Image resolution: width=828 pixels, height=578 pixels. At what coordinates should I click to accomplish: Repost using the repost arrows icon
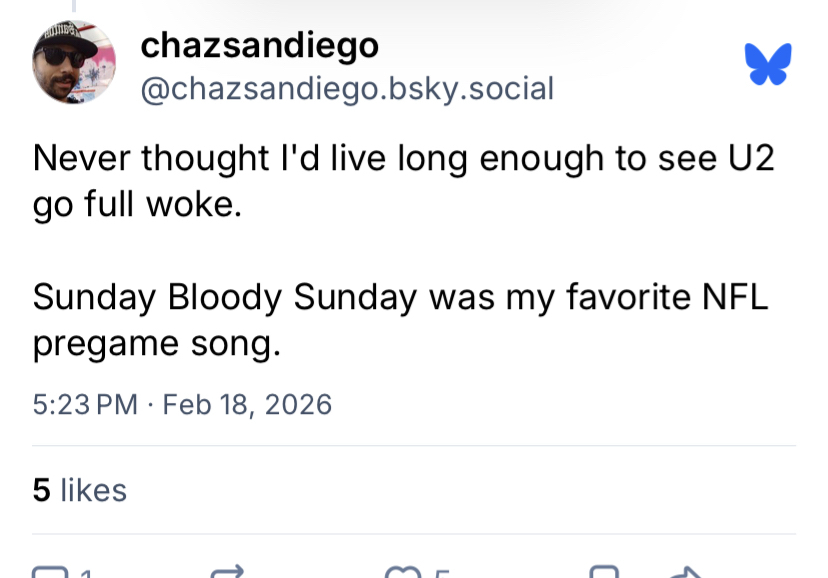(229, 573)
